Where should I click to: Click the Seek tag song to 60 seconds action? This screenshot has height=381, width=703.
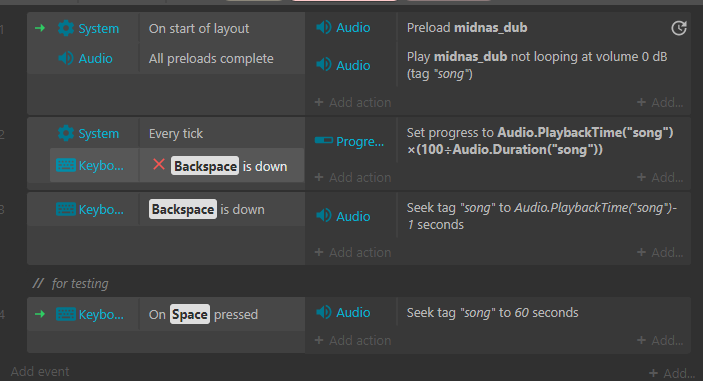492,312
